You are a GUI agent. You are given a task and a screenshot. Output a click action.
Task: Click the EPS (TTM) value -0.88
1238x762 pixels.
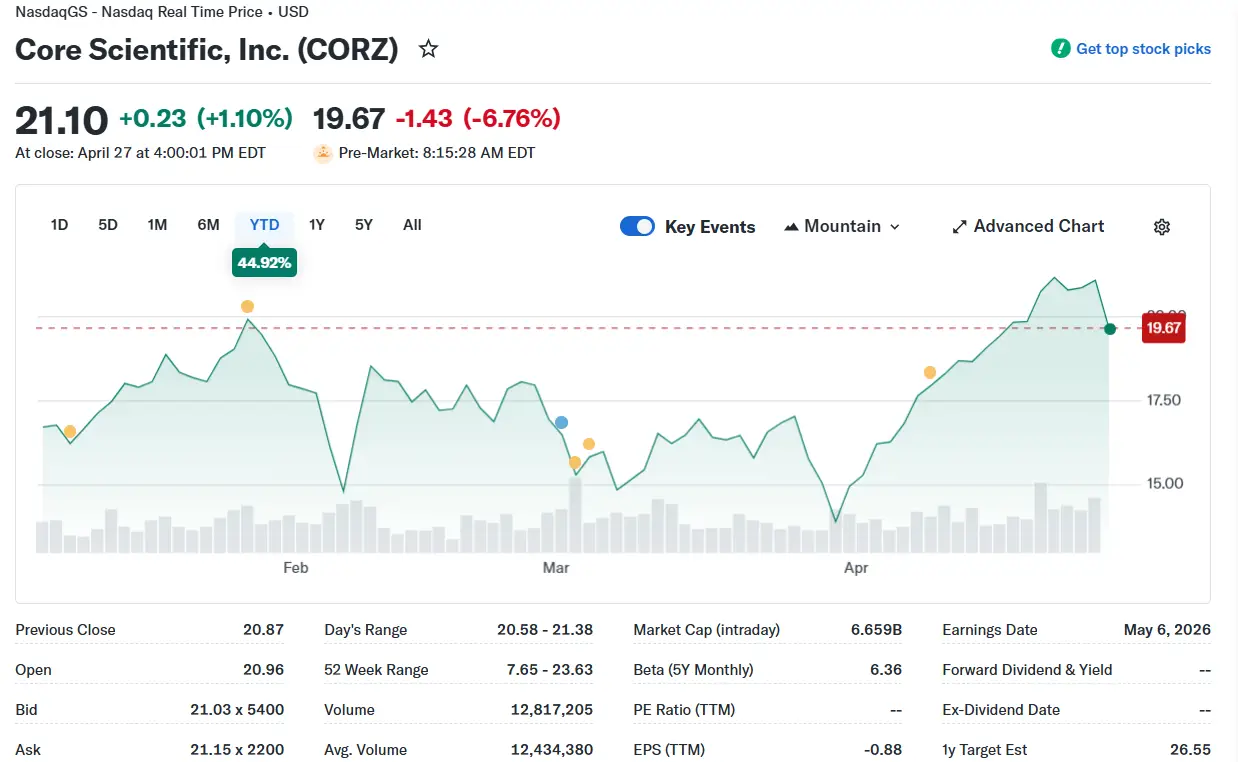coord(883,750)
